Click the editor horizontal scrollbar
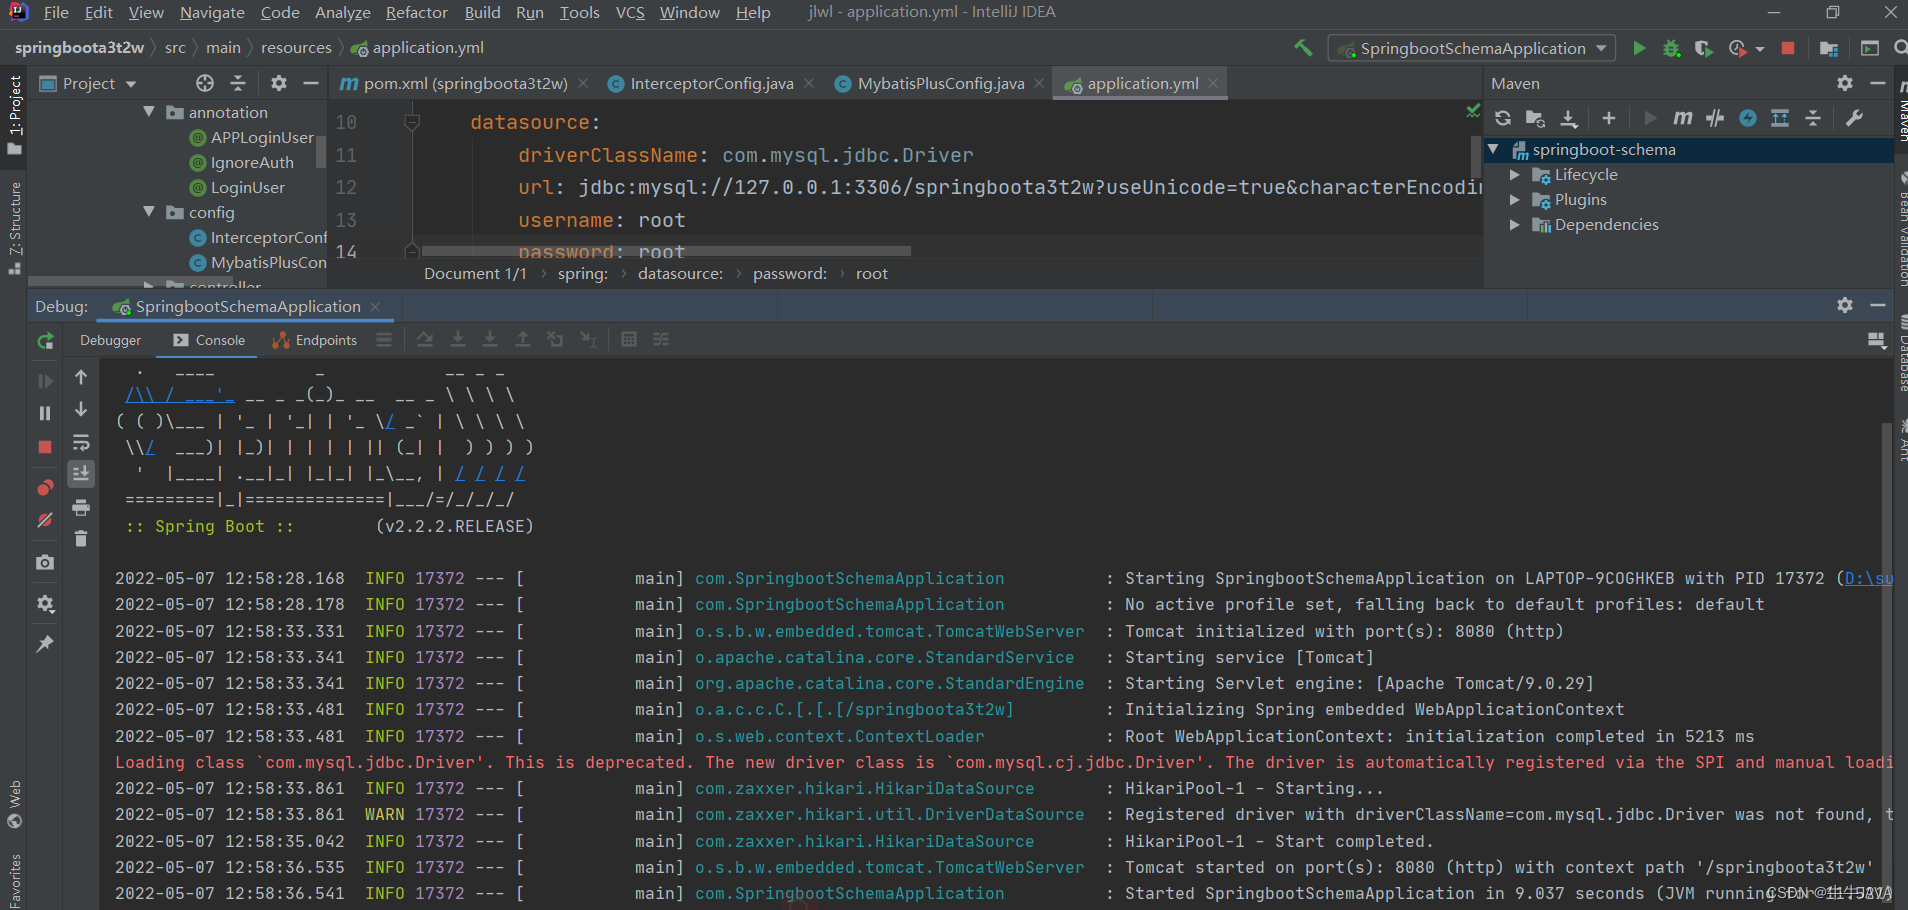This screenshot has height=910, width=1908. [x=666, y=251]
